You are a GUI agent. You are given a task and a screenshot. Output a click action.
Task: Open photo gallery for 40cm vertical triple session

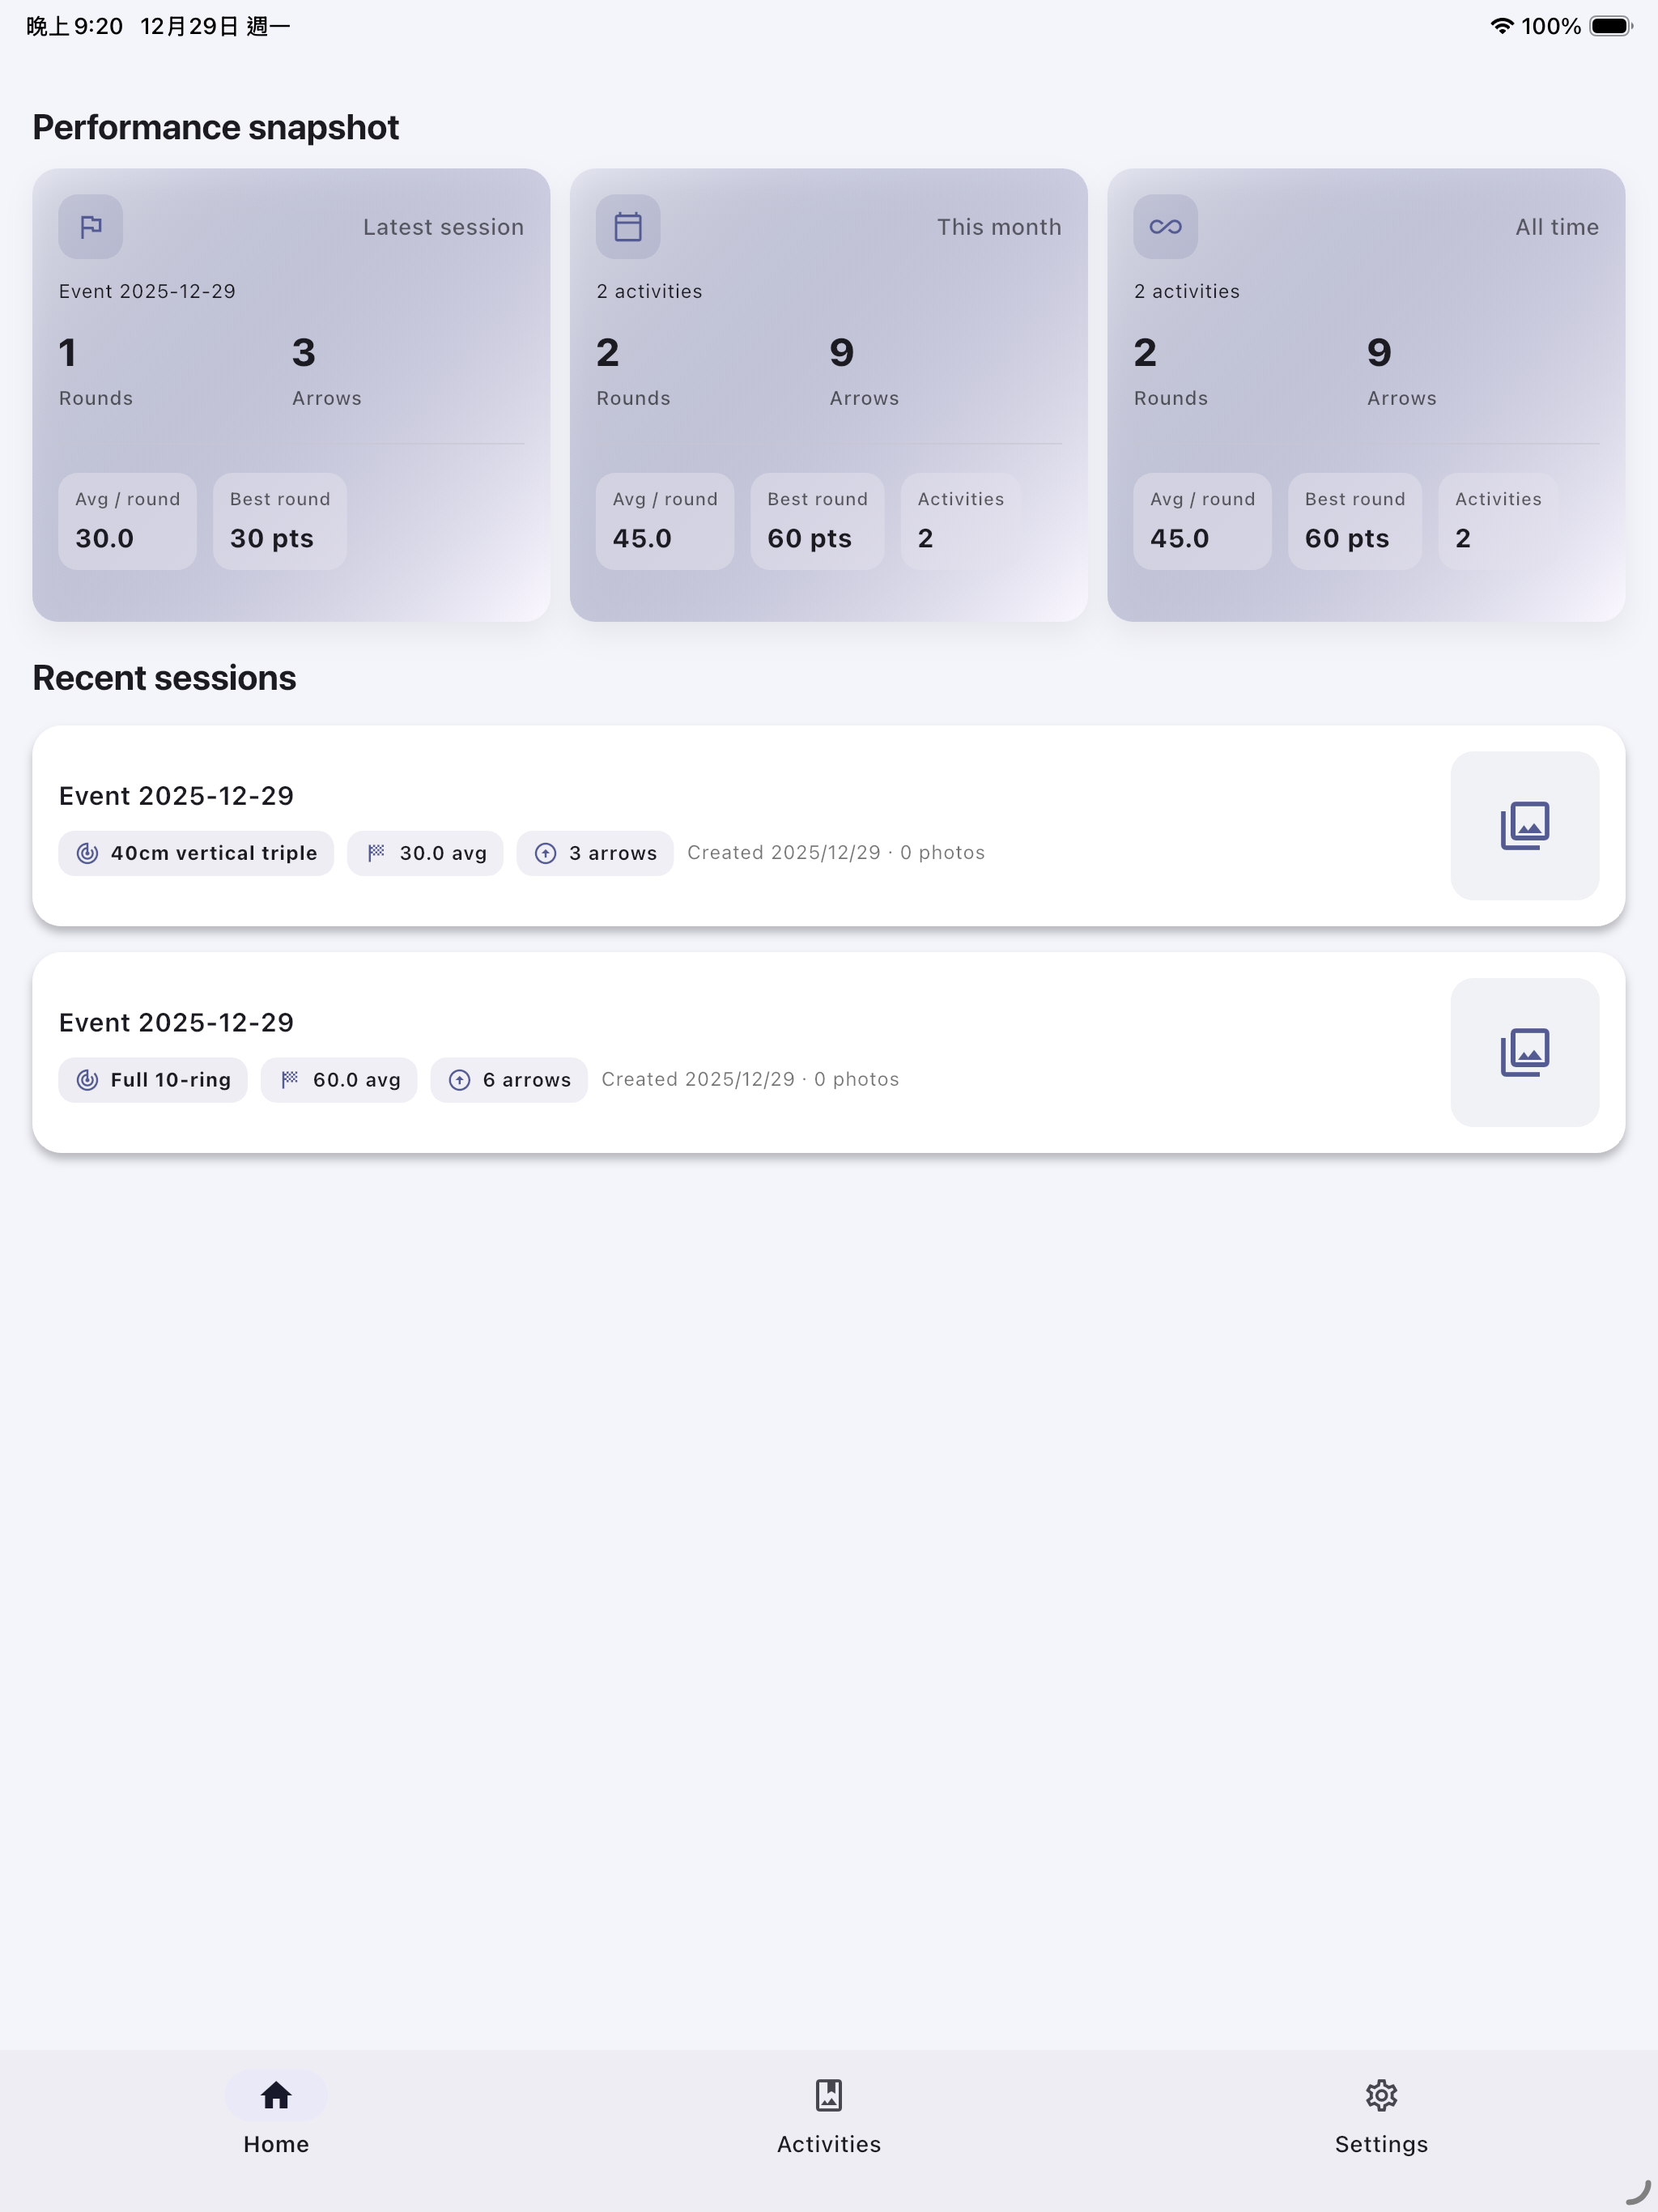1524,826
